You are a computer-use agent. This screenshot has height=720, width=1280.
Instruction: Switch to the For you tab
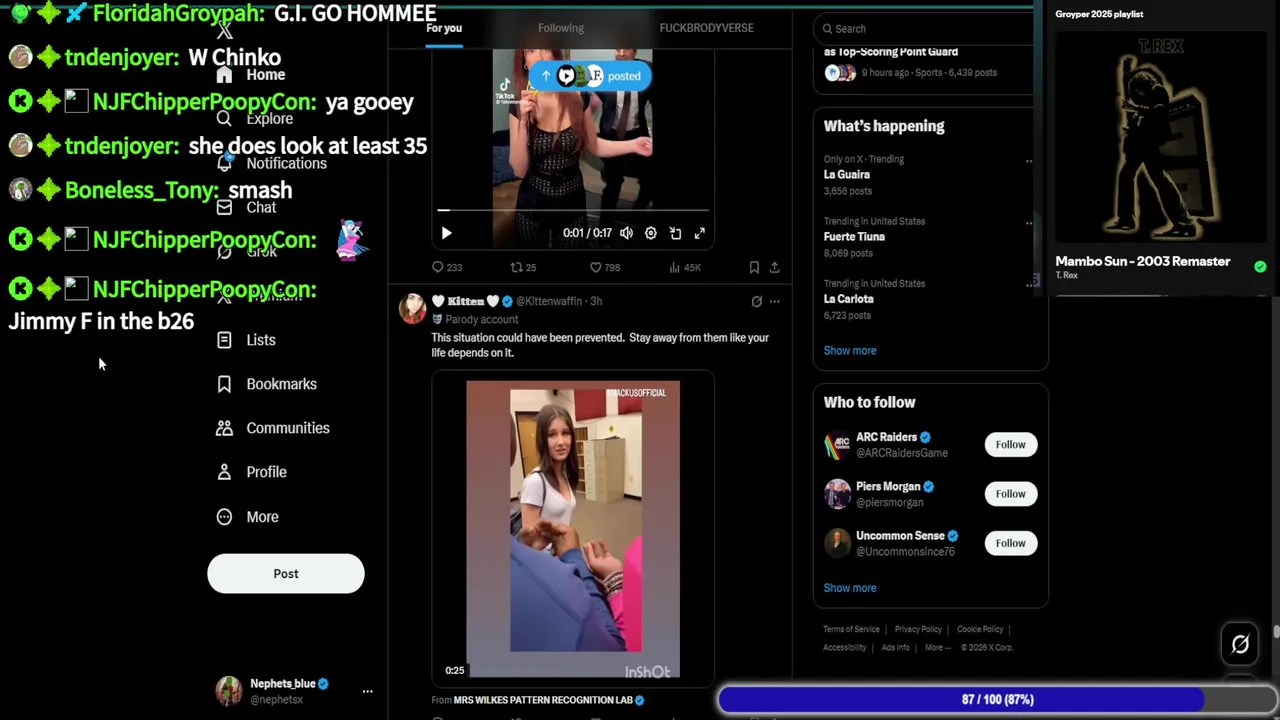444,28
